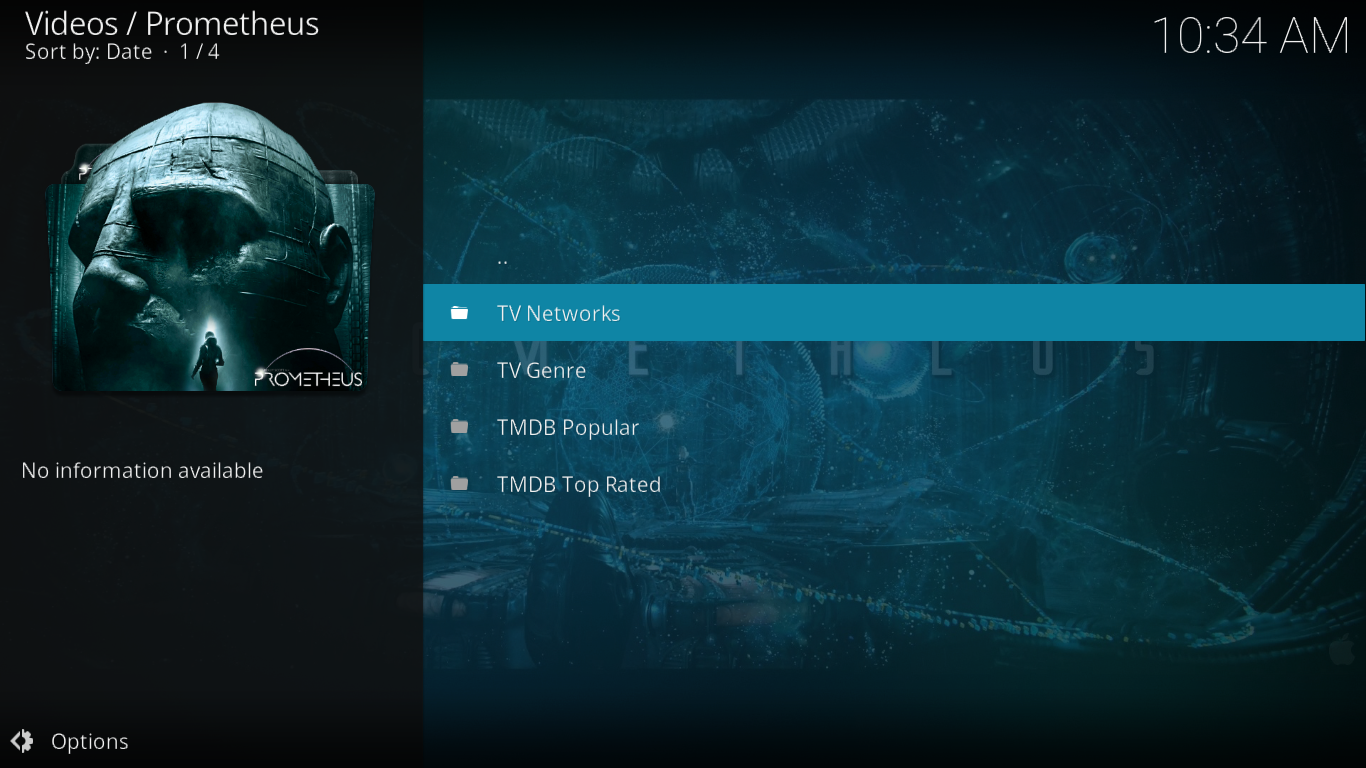The width and height of the screenshot is (1366, 768).
Task: Click the 'Sort by: Date' text
Action: pos(88,51)
